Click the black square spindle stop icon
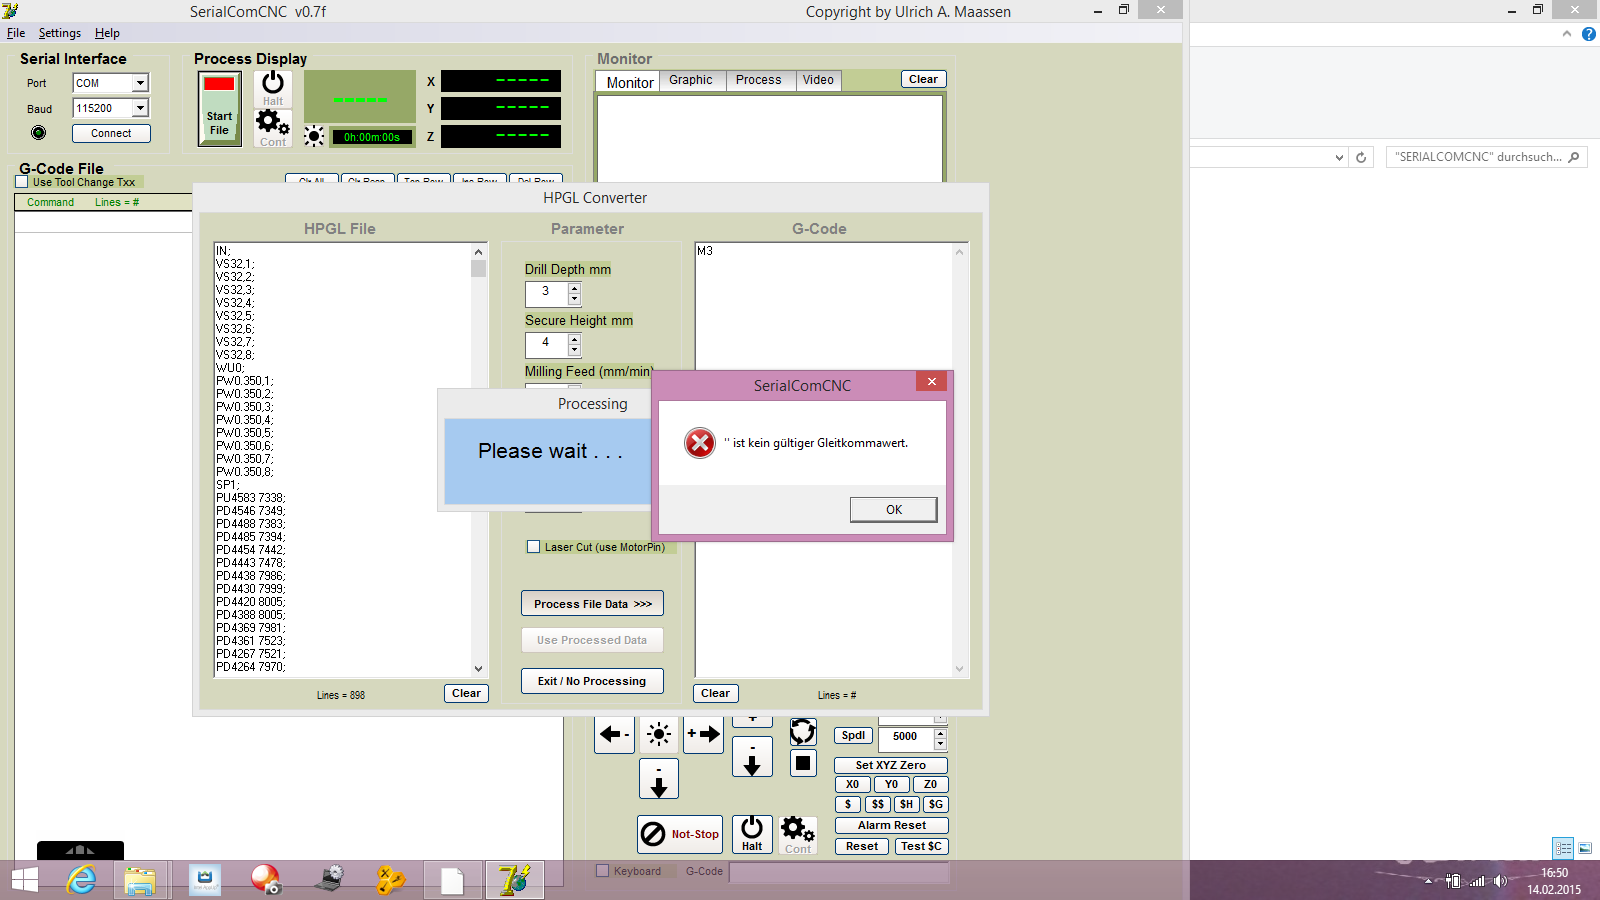The width and height of the screenshot is (1600, 900). click(x=803, y=763)
